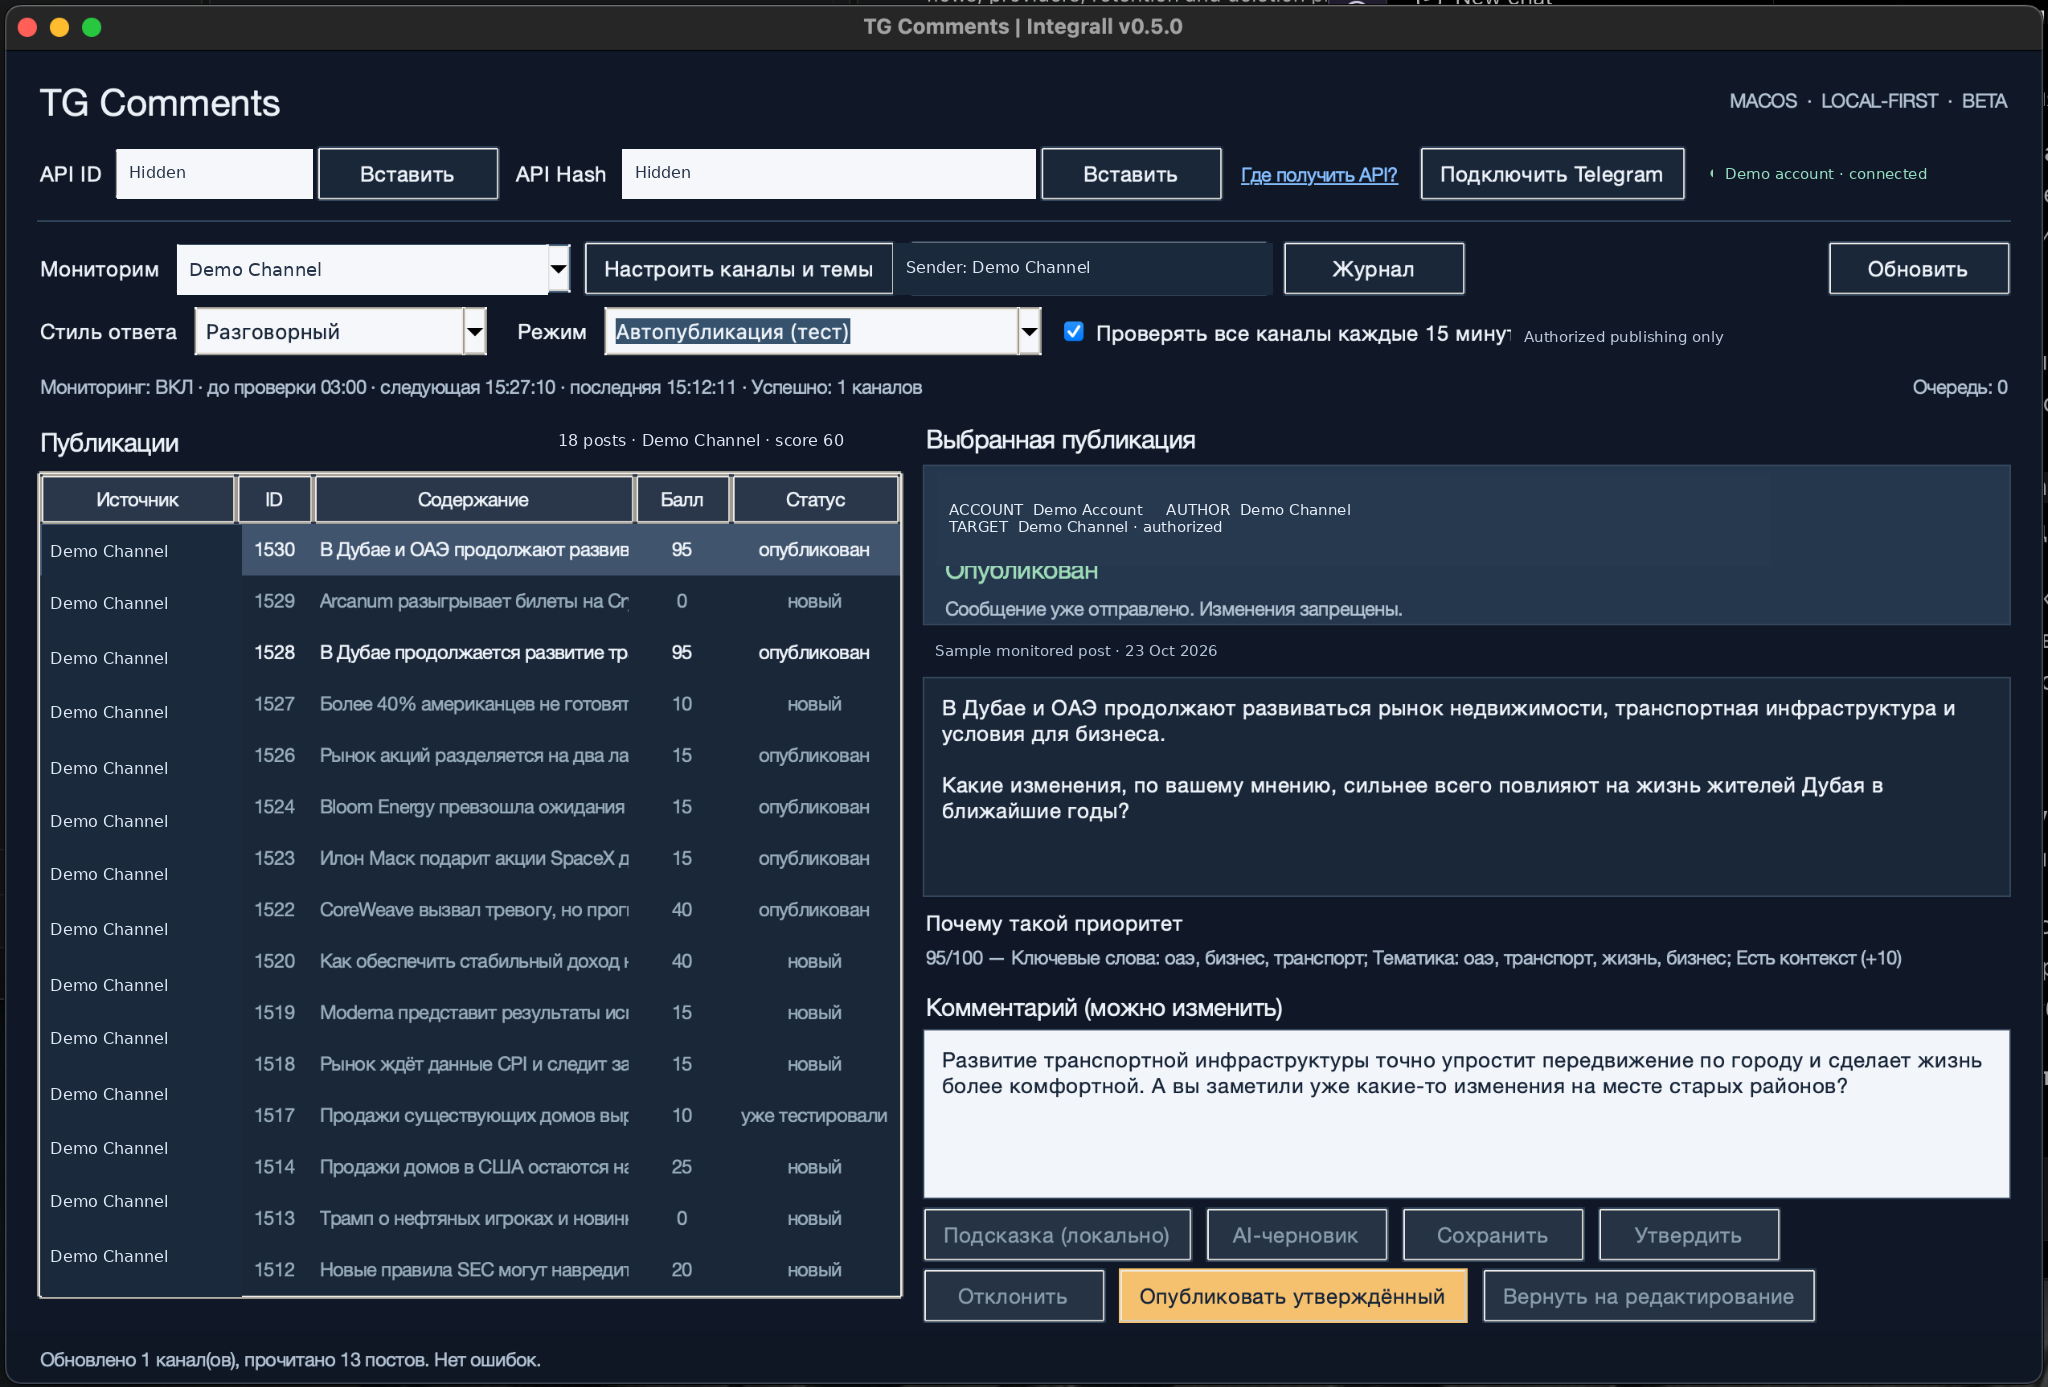This screenshot has height=1387, width=2048.
Task: Click bottom status Обновлено 1 канал(ов)
Action: coord(290,1360)
